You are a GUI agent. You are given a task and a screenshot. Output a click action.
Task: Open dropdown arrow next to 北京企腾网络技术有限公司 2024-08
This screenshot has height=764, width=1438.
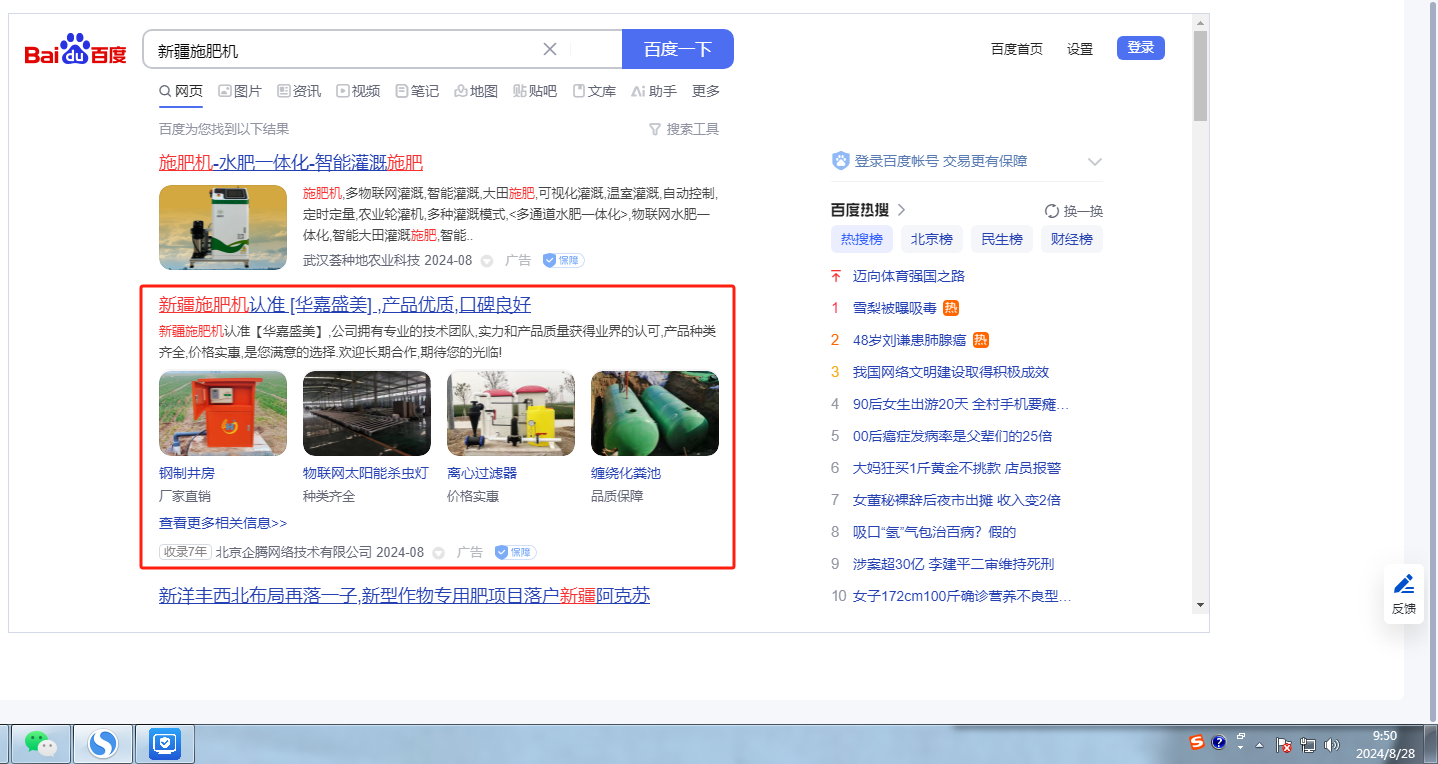(439, 553)
